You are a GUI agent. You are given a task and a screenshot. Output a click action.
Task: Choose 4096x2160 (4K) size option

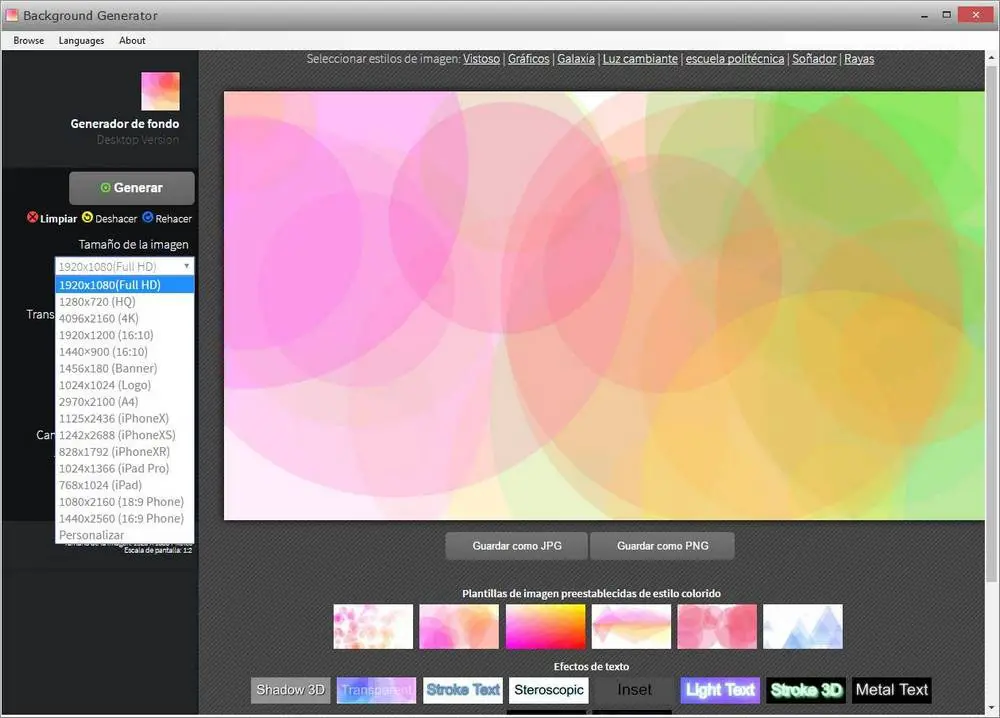(x=124, y=318)
